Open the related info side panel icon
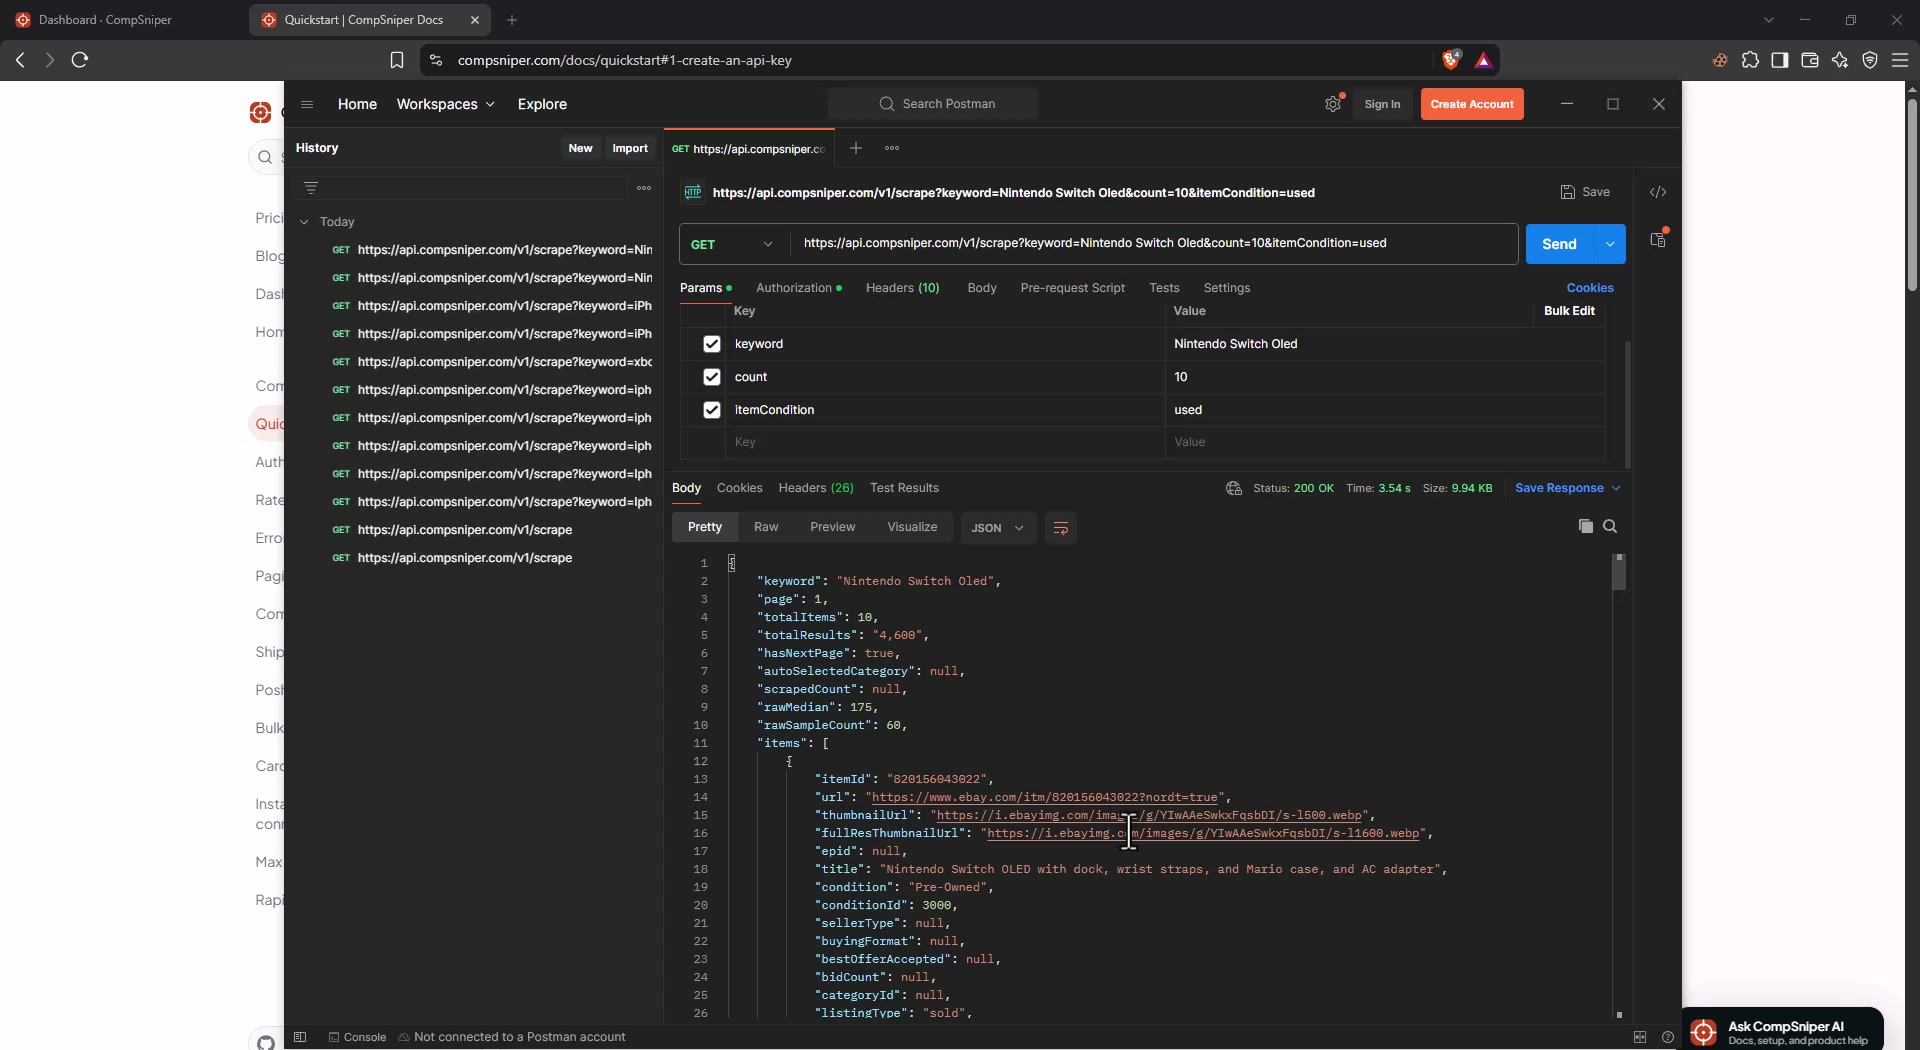 click(x=1658, y=240)
